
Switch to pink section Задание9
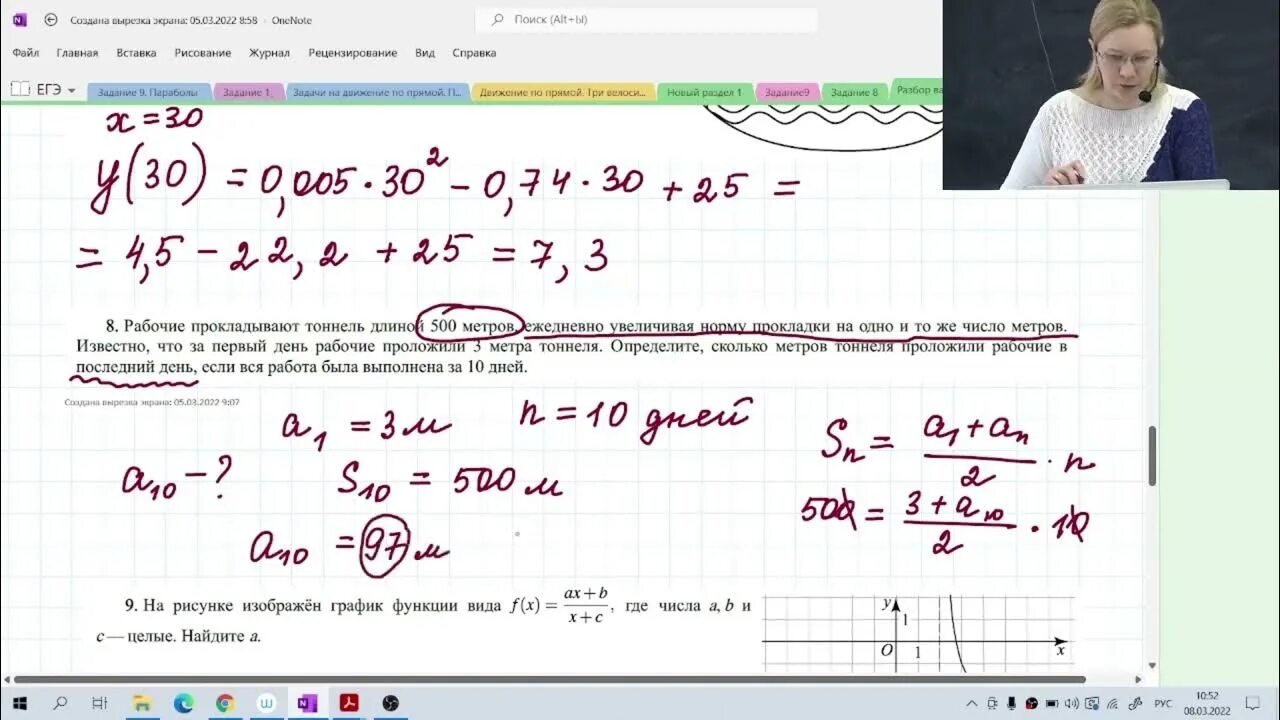[787, 92]
